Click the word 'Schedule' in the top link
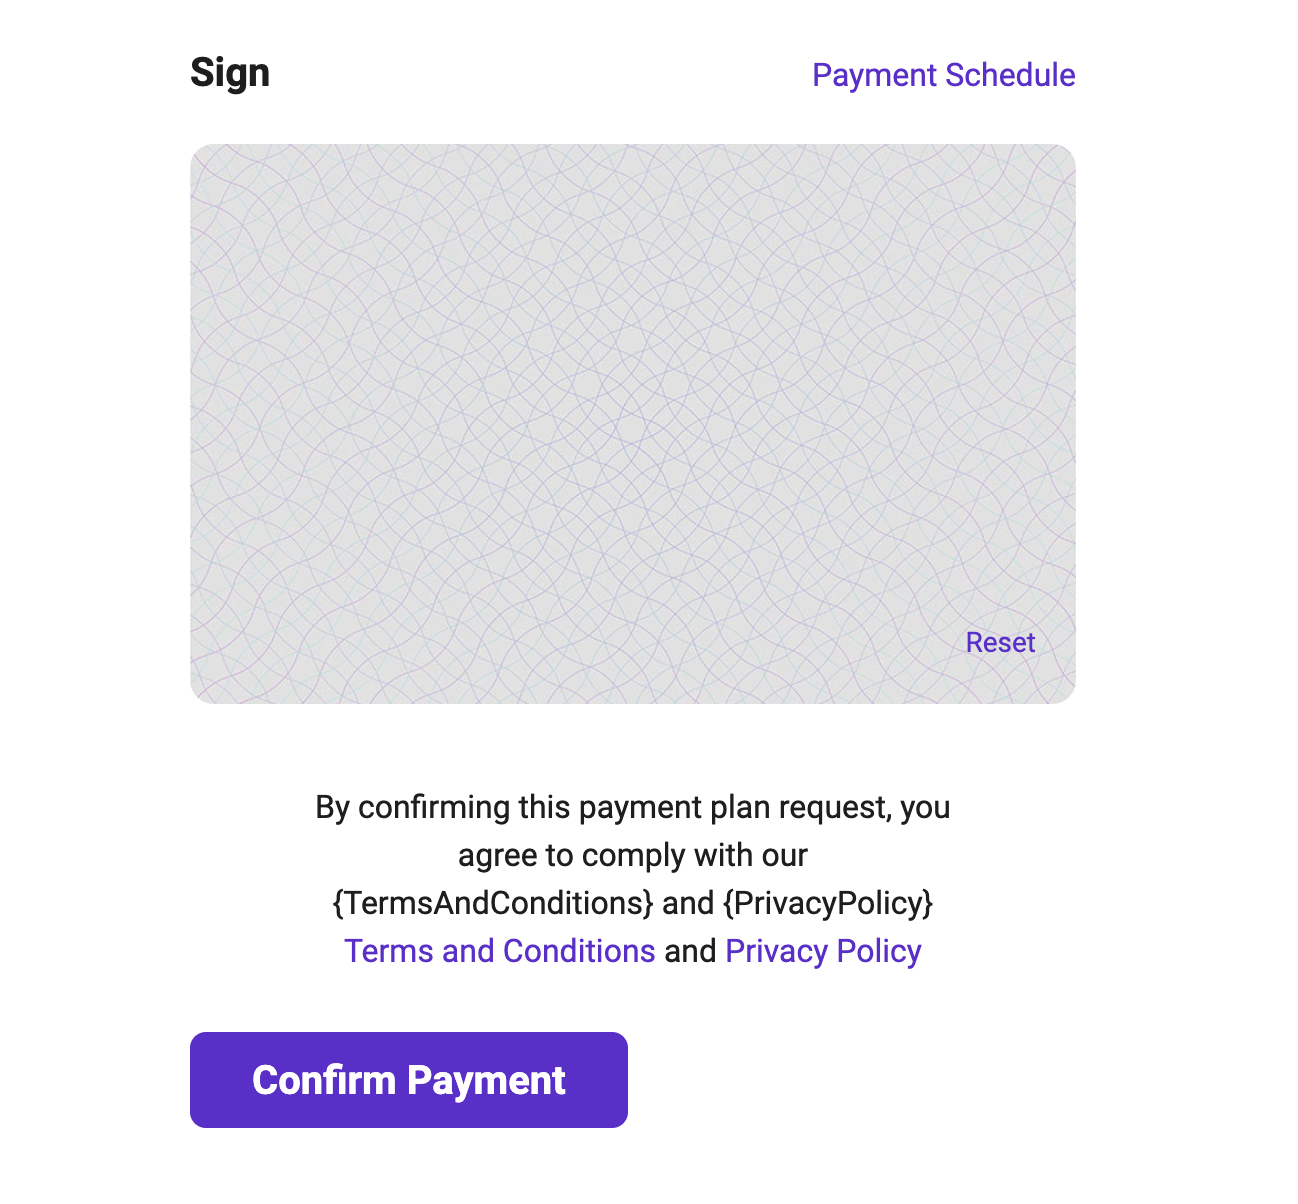The width and height of the screenshot is (1298, 1204). (x=1010, y=75)
